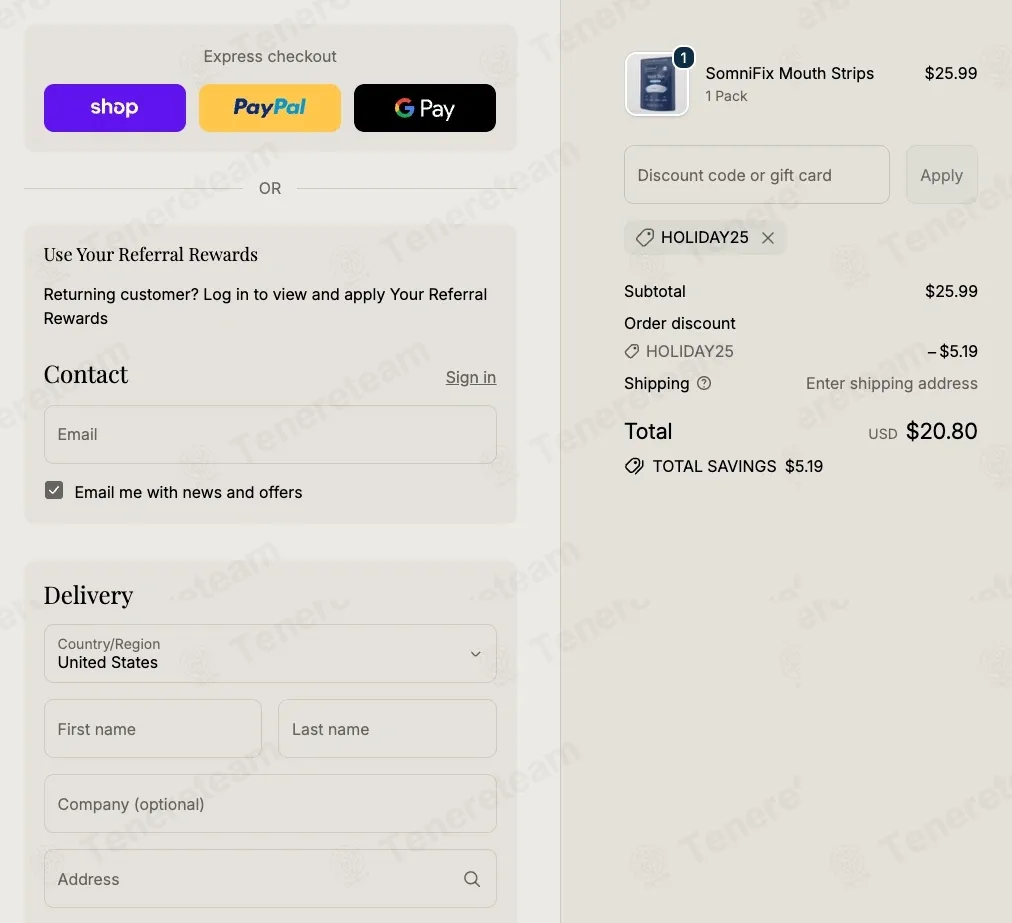Expand the Country/Region dropdown

[270, 653]
